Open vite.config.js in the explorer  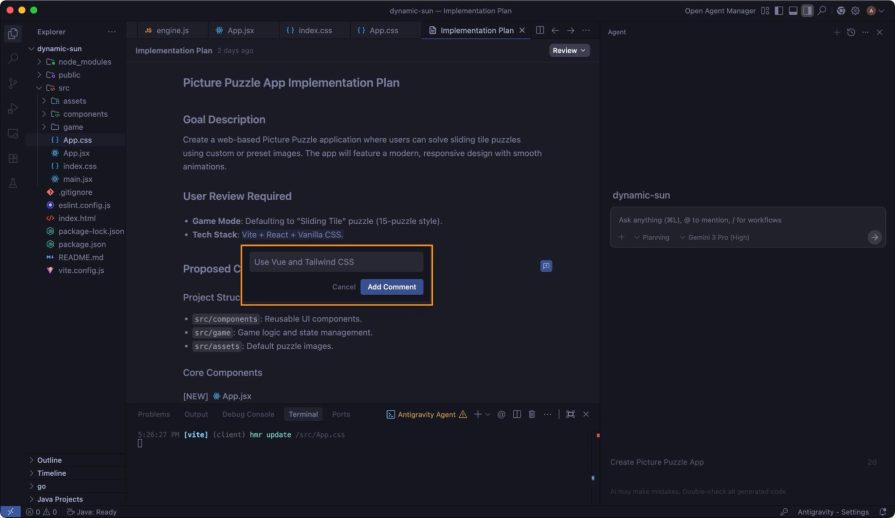click(x=81, y=270)
